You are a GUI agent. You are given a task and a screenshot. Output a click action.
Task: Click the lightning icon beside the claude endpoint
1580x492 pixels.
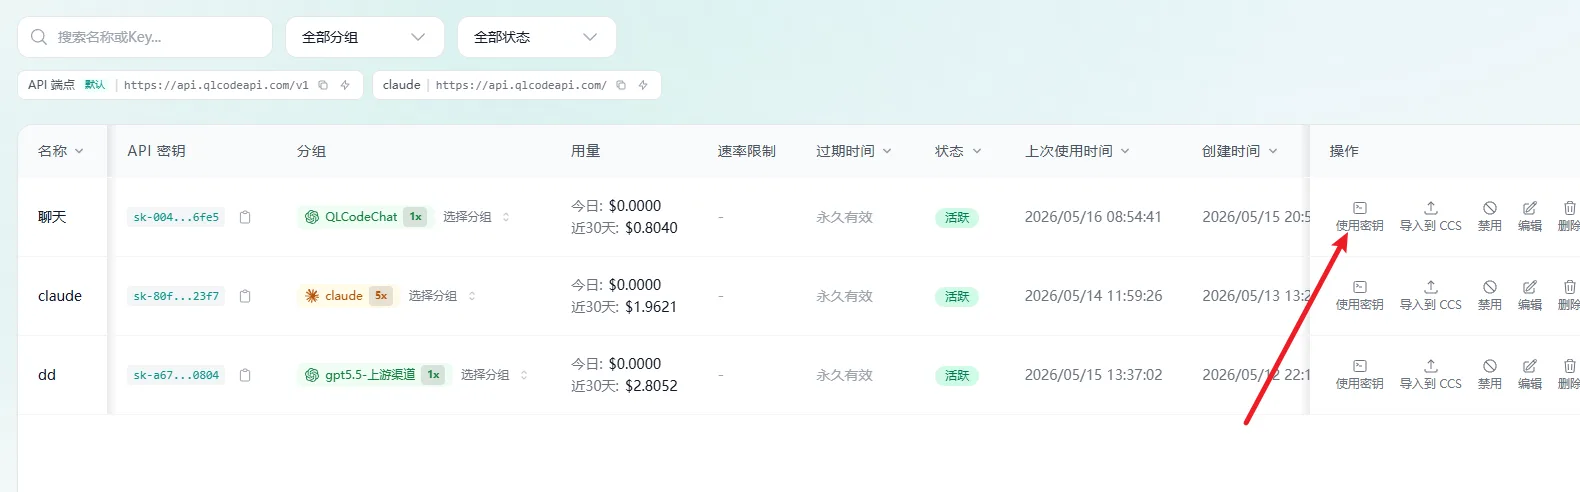tap(643, 85)
